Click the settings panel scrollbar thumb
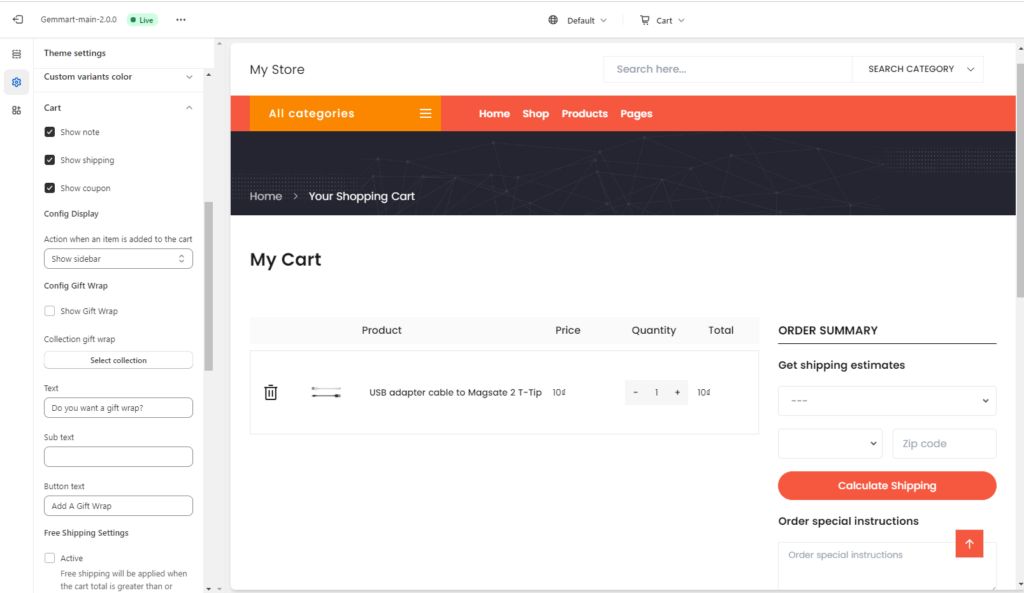This screenshot has width=1024, height=593. pyautogui.click(x=209, y=286)
